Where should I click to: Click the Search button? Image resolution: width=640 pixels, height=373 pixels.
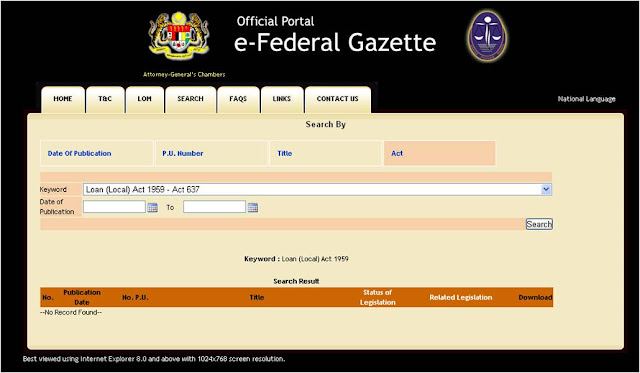coord(539,224)
